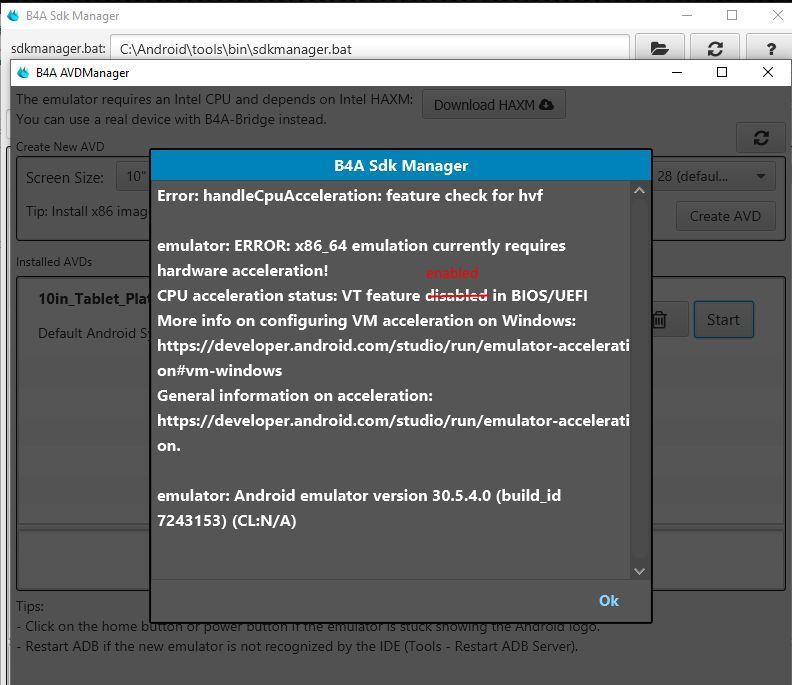
Task: Open the help question mark icon
Action: [x=770, y=49]
